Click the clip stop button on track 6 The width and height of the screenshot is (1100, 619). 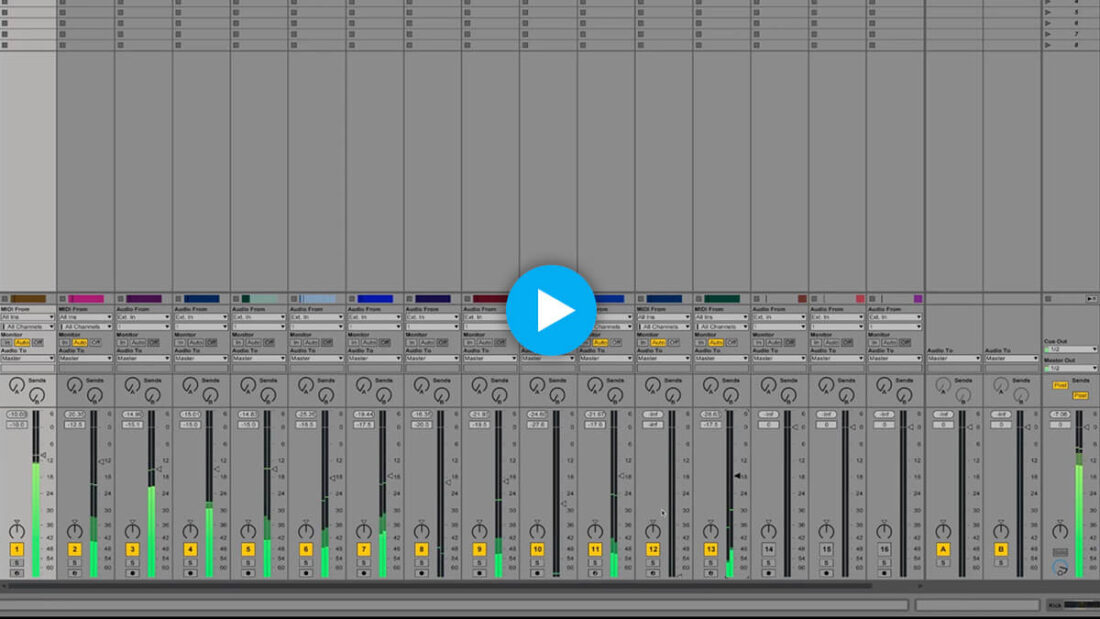(x=294, y=299)
